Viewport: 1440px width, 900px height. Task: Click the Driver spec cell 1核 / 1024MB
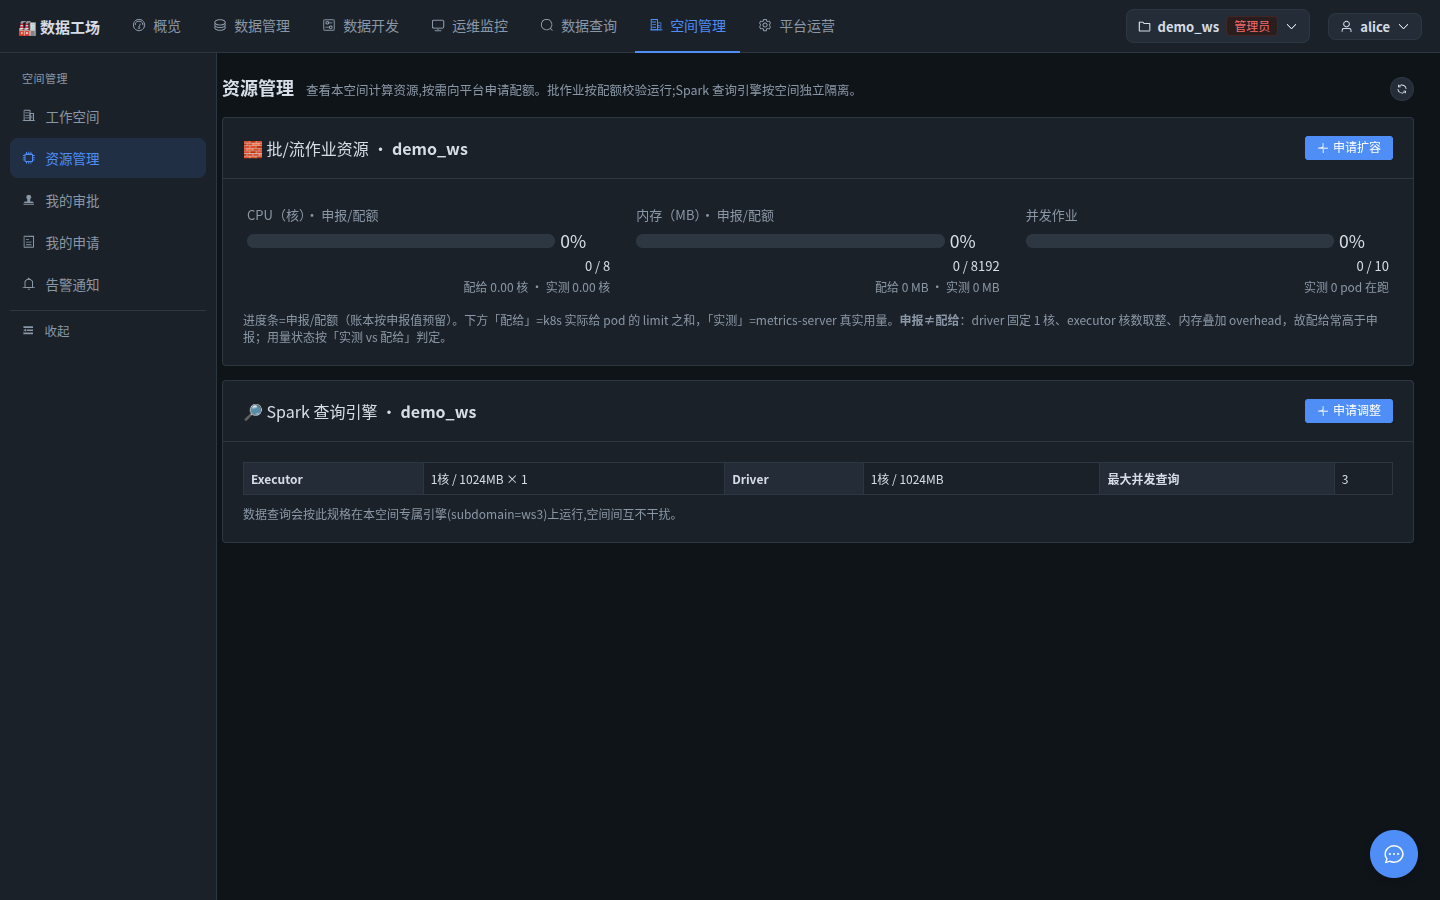[x=981, y=479]
